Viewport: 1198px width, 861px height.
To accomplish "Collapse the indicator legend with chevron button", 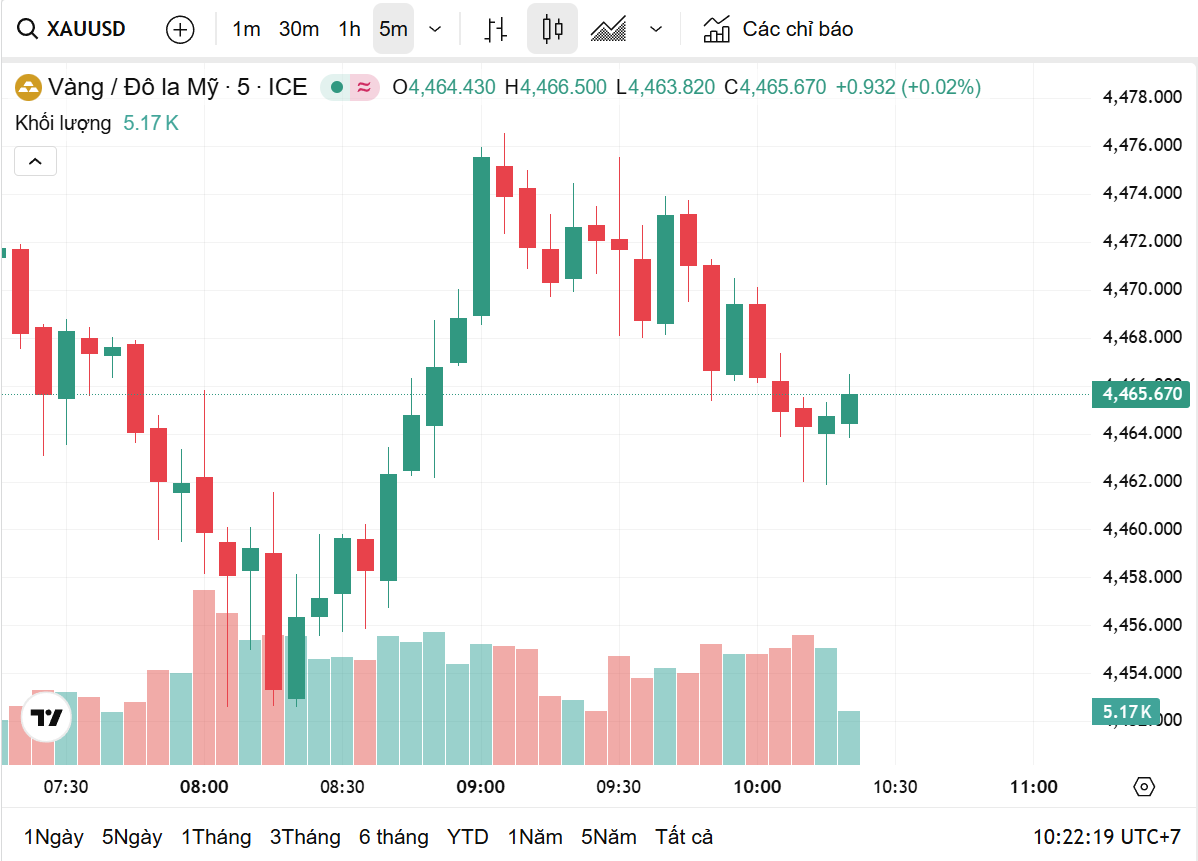I will tap(35, 161).
